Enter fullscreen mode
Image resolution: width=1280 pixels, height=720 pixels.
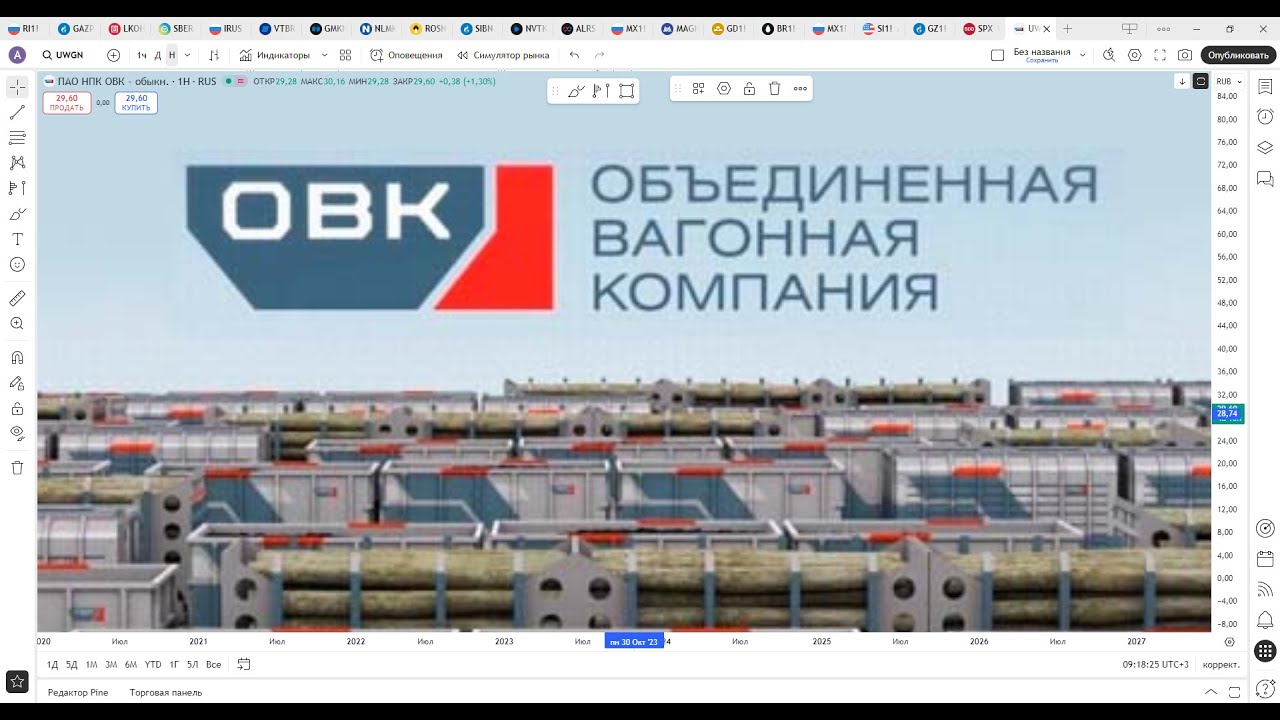point(1160,55)
